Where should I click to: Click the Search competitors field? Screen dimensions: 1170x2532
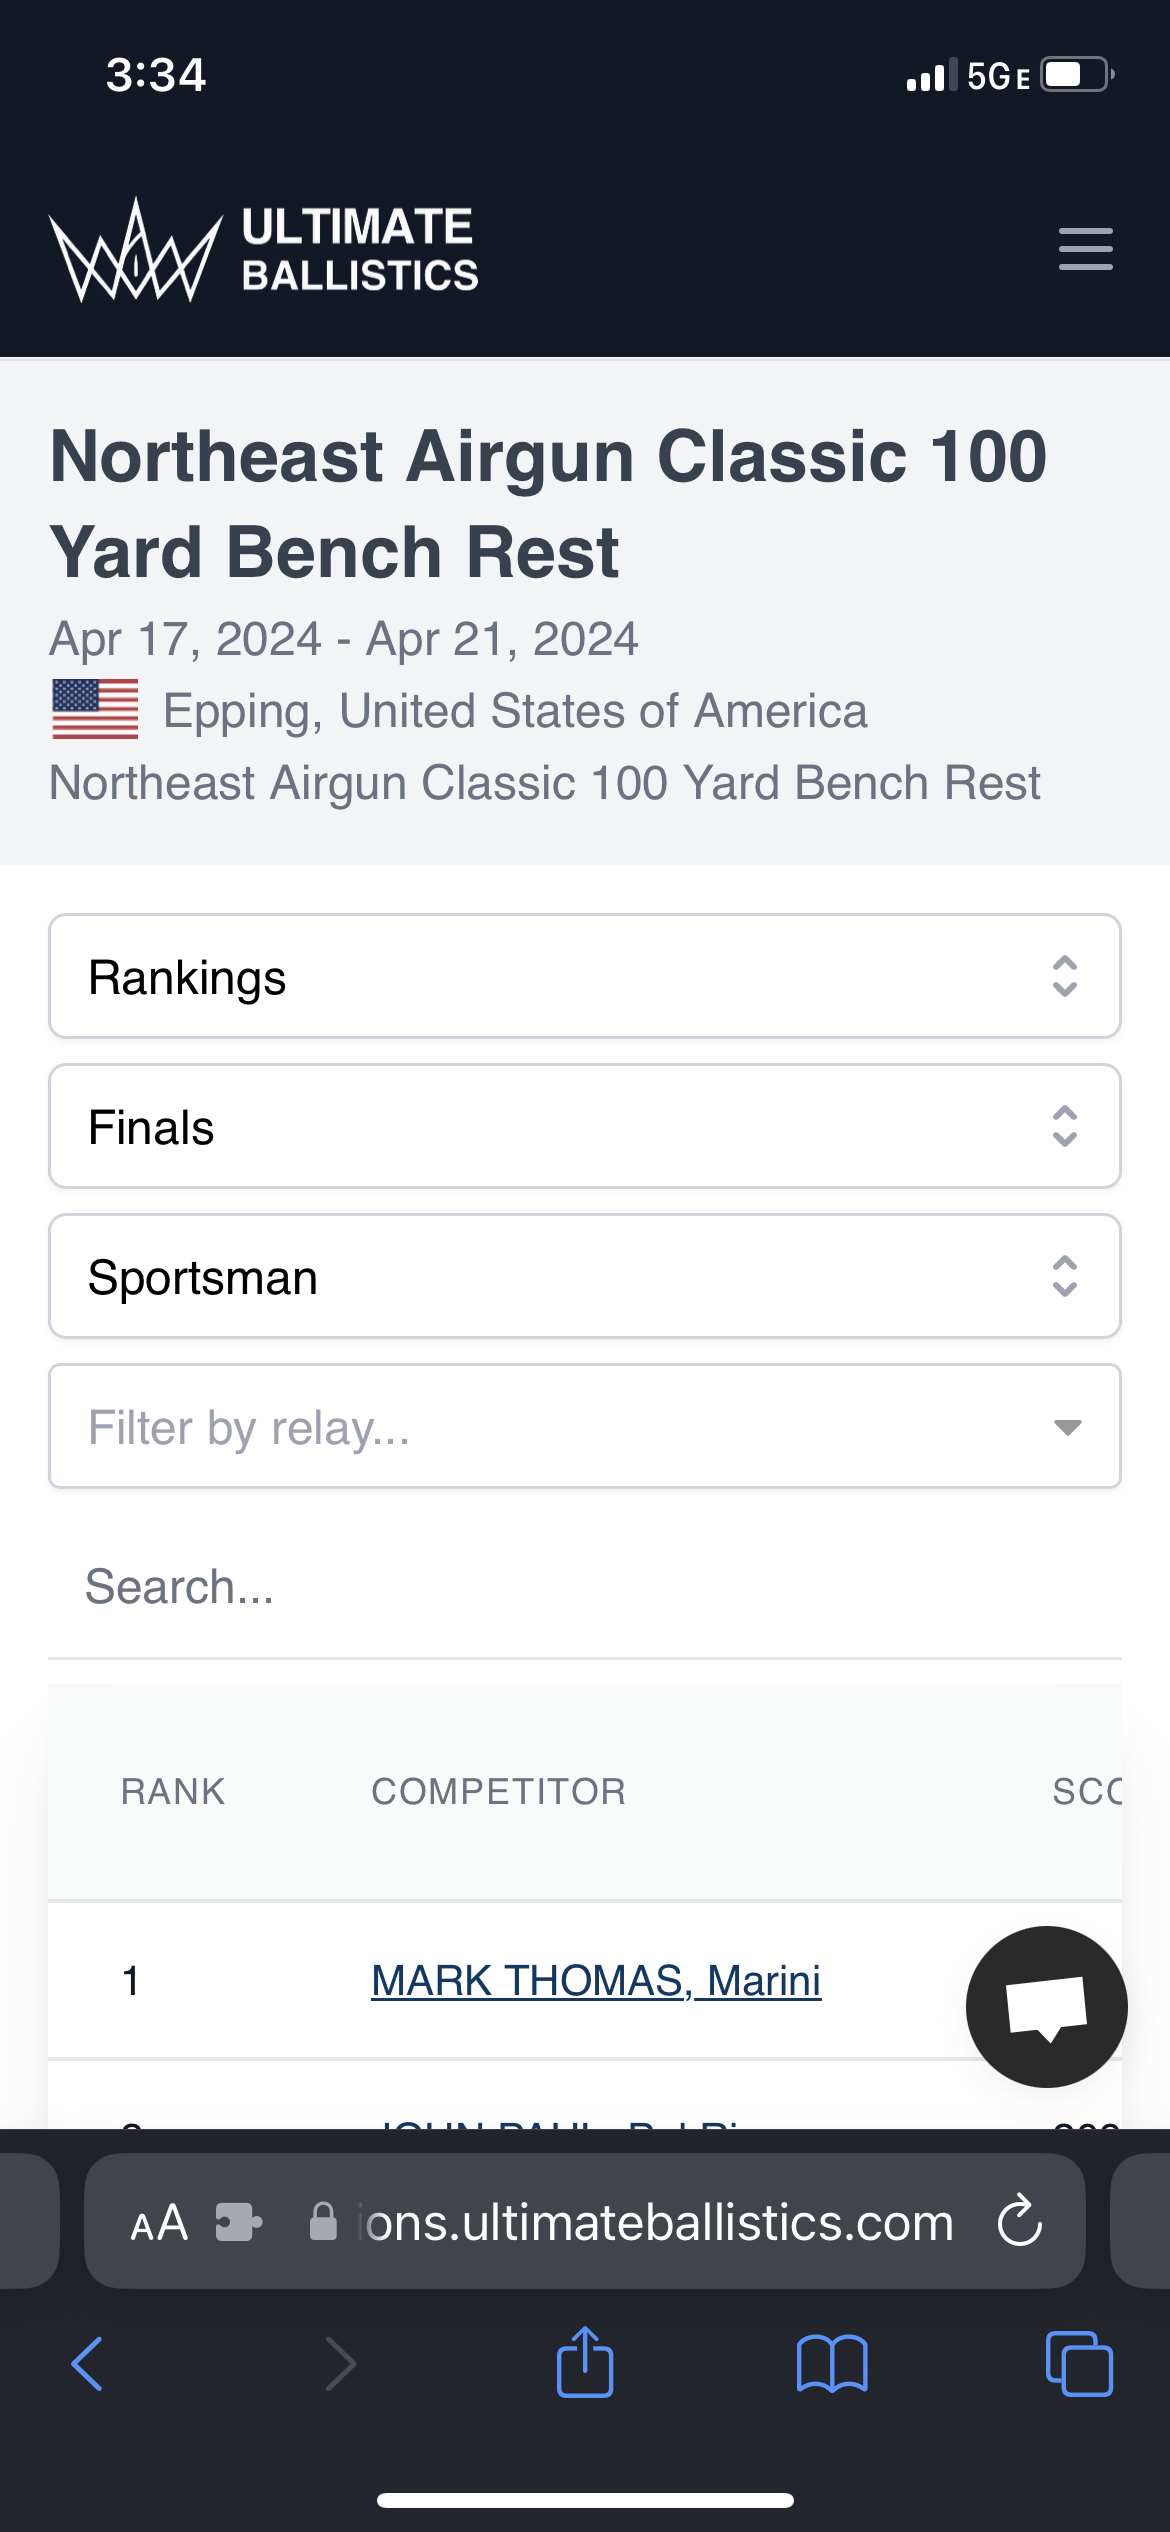[x=585, y=1587]
